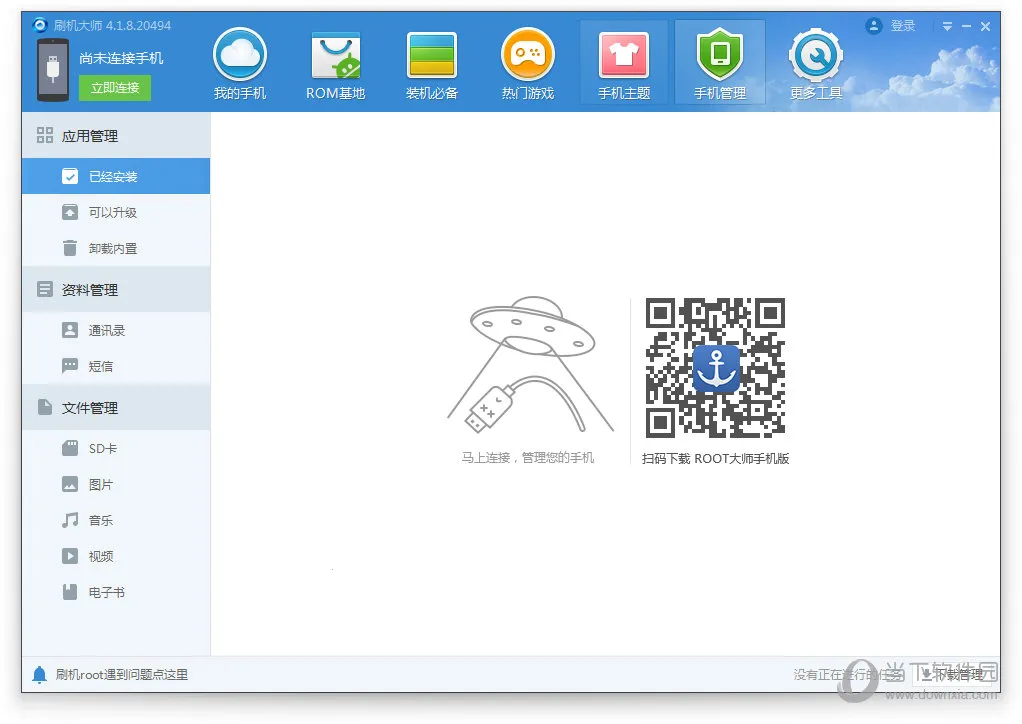Screen dimensions: 1022x724
Task: Open the title bar dropdown menu arrow
Action: [x=947, y=27]
